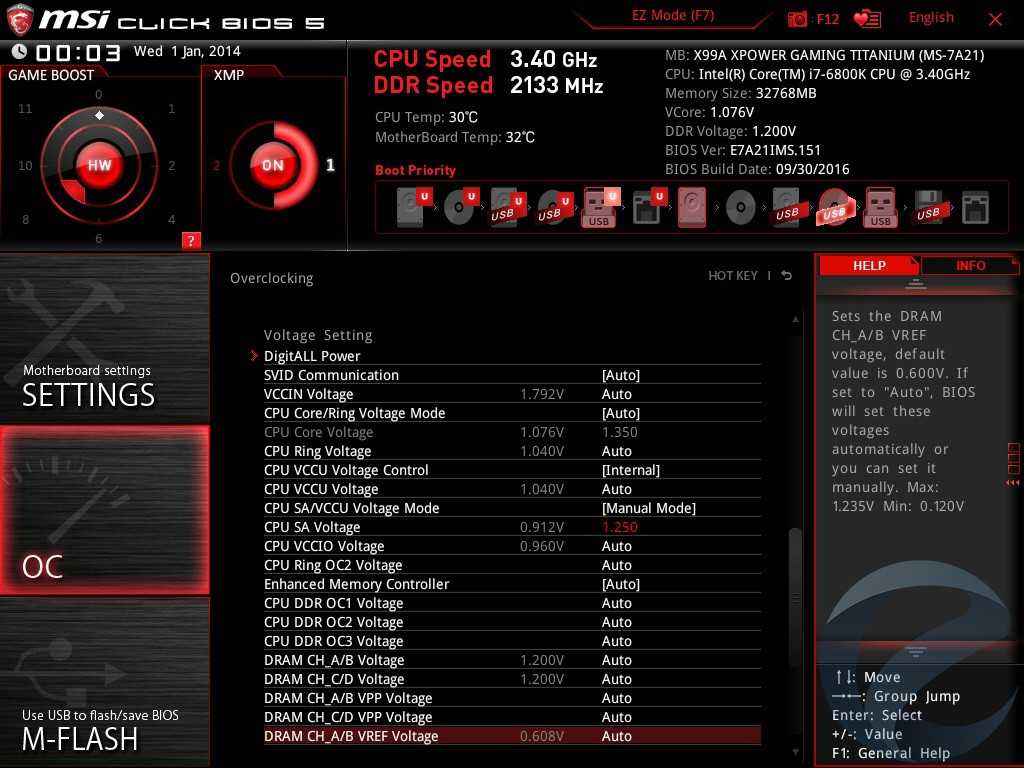Toggle the GAME BOOST HW knob
Viewport: 1024px width, 768px height.
point(99,166)
